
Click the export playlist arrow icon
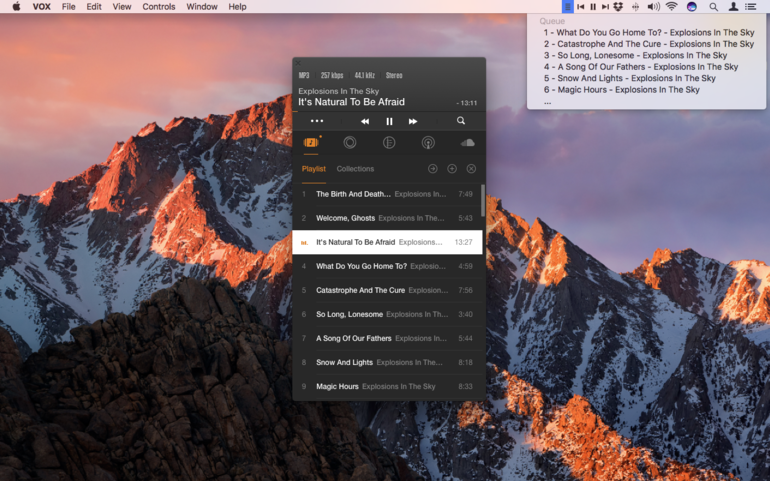(x=433, y=169)
